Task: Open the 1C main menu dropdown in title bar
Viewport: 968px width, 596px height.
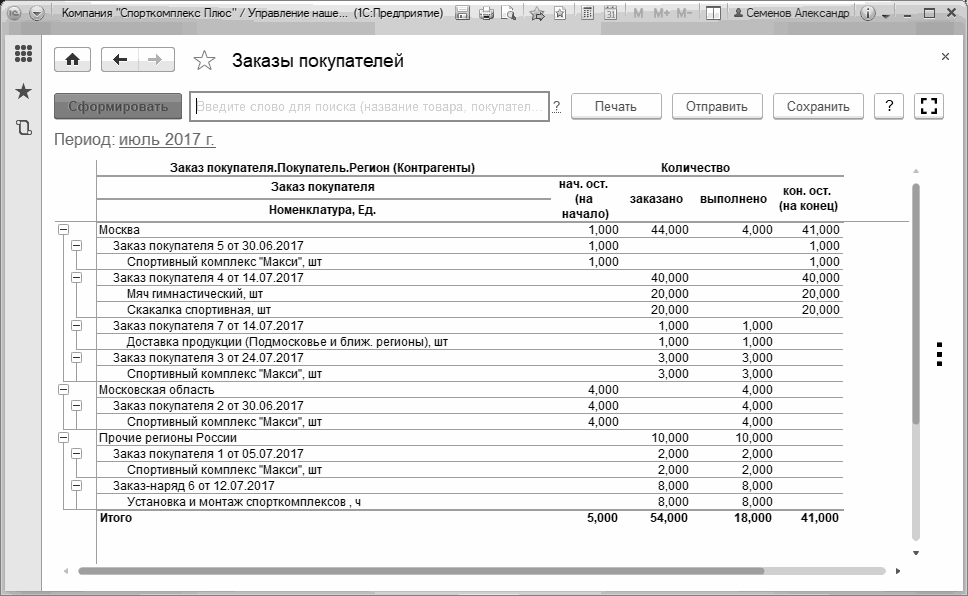Action: pyautogui.click(x=37, y=13)
